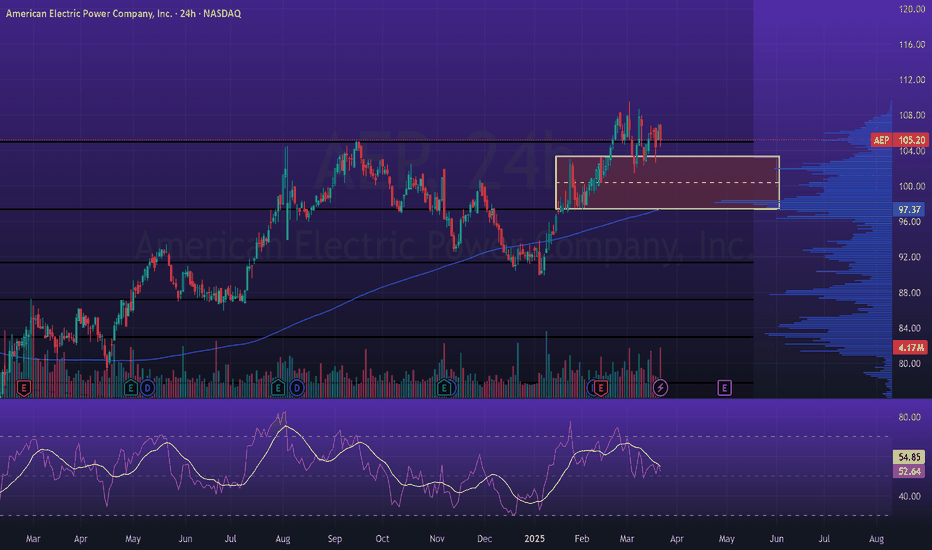Click the Feb label on the time axis
This screenshot has width=932, height=550.
click(x=582, y=539)
